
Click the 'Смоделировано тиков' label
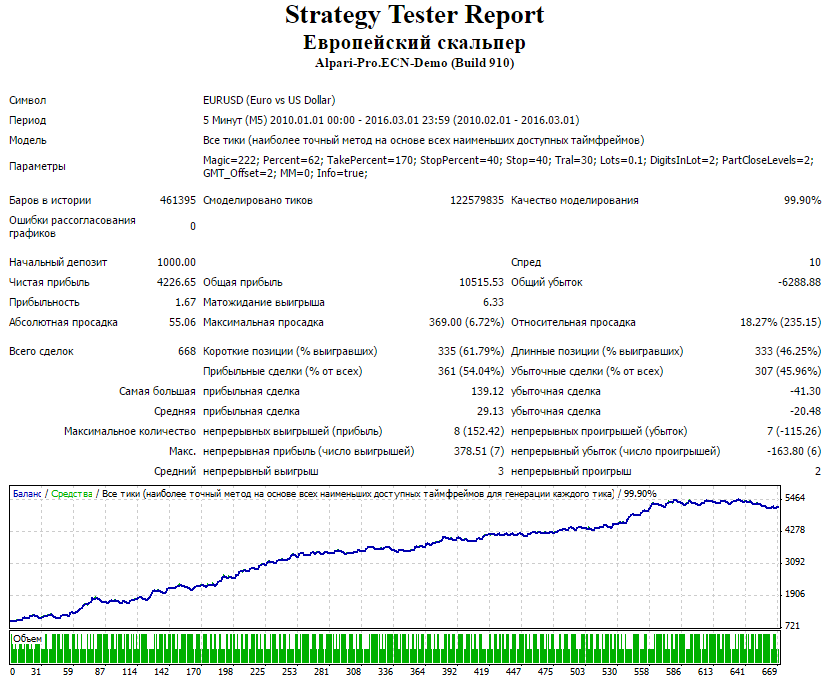point(258,201)
